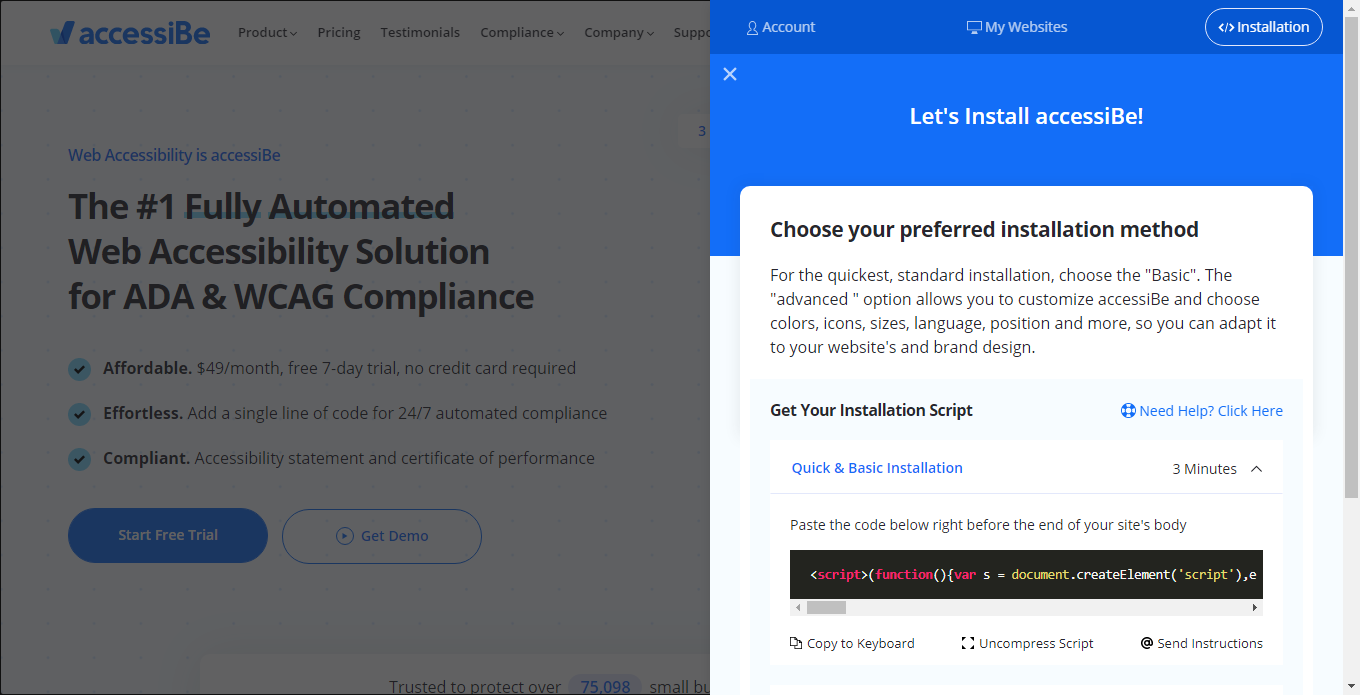Open the Product dropdown menu

click(267, 33)
